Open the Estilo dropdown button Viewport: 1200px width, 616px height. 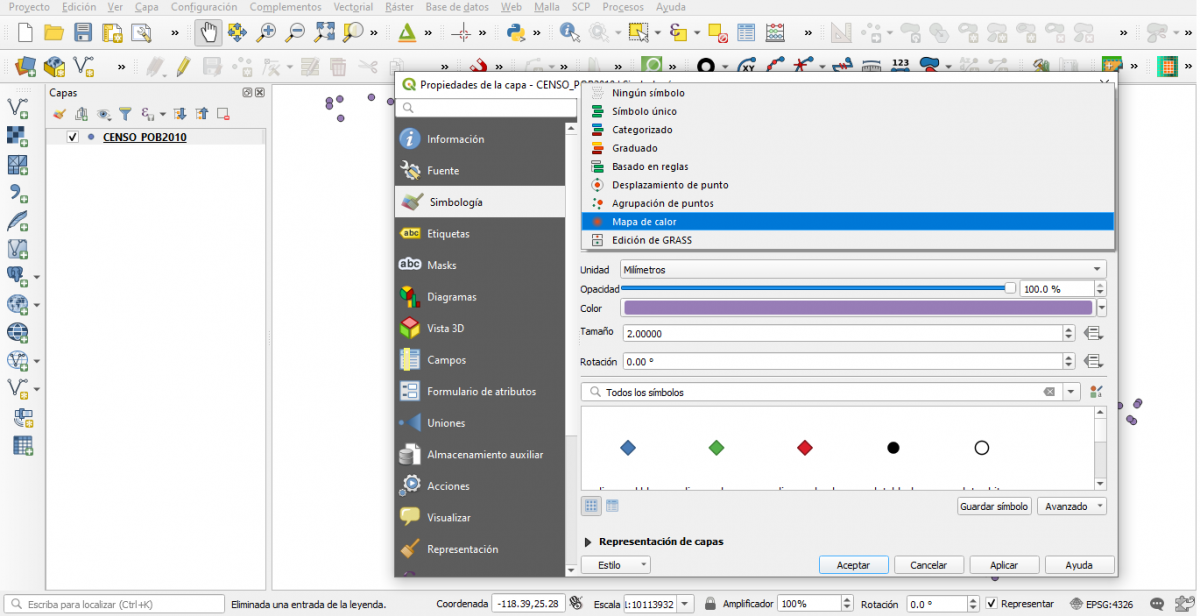pyautogui.click(x=615, y=565)
